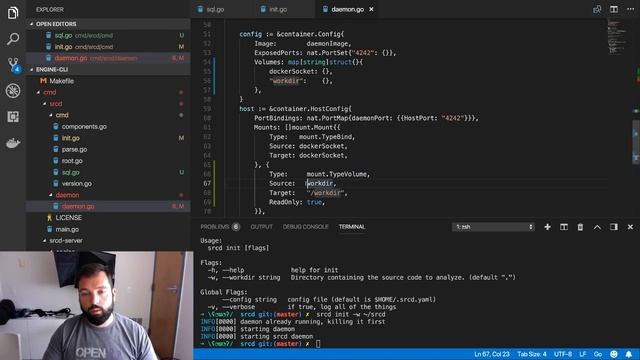Open the Debug view icon
640x360 pixels.
(13, 91)
